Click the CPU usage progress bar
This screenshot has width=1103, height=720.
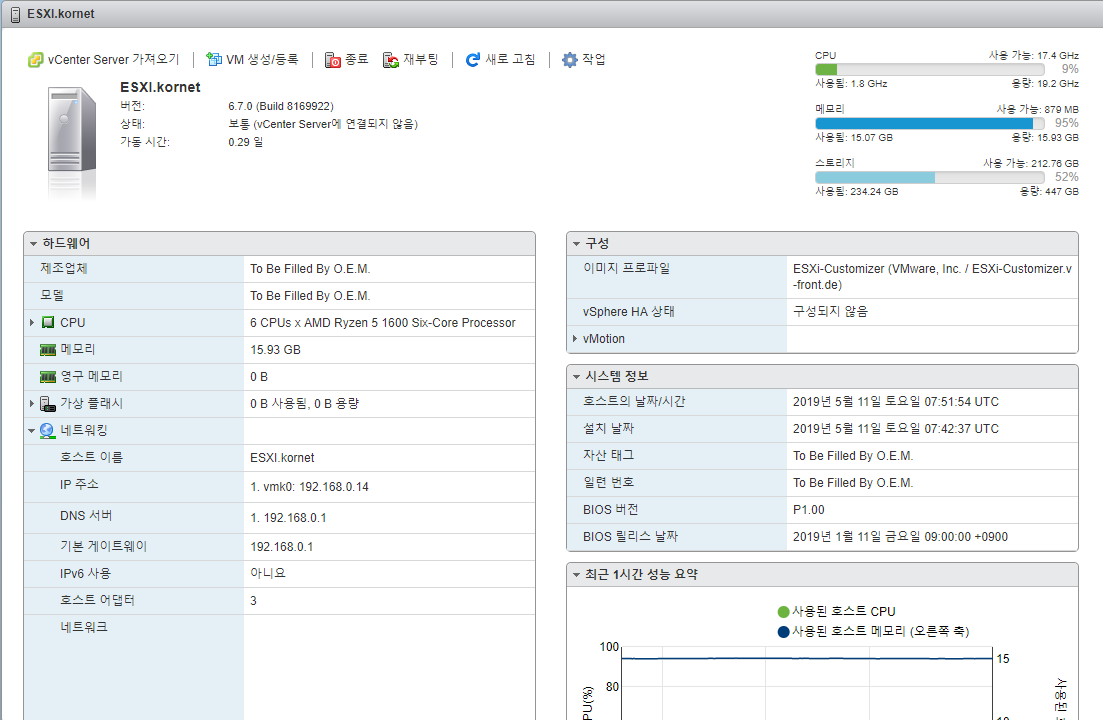(930, 70)
